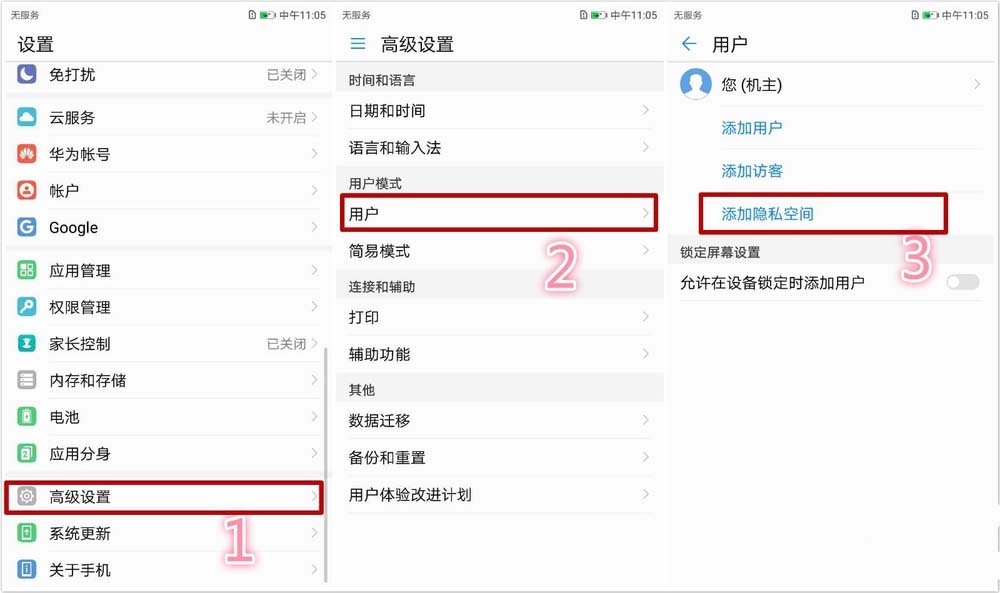Expand the 日期和时间 row chevron
This screenshot has height=593, width=1000.
(645, 110)
